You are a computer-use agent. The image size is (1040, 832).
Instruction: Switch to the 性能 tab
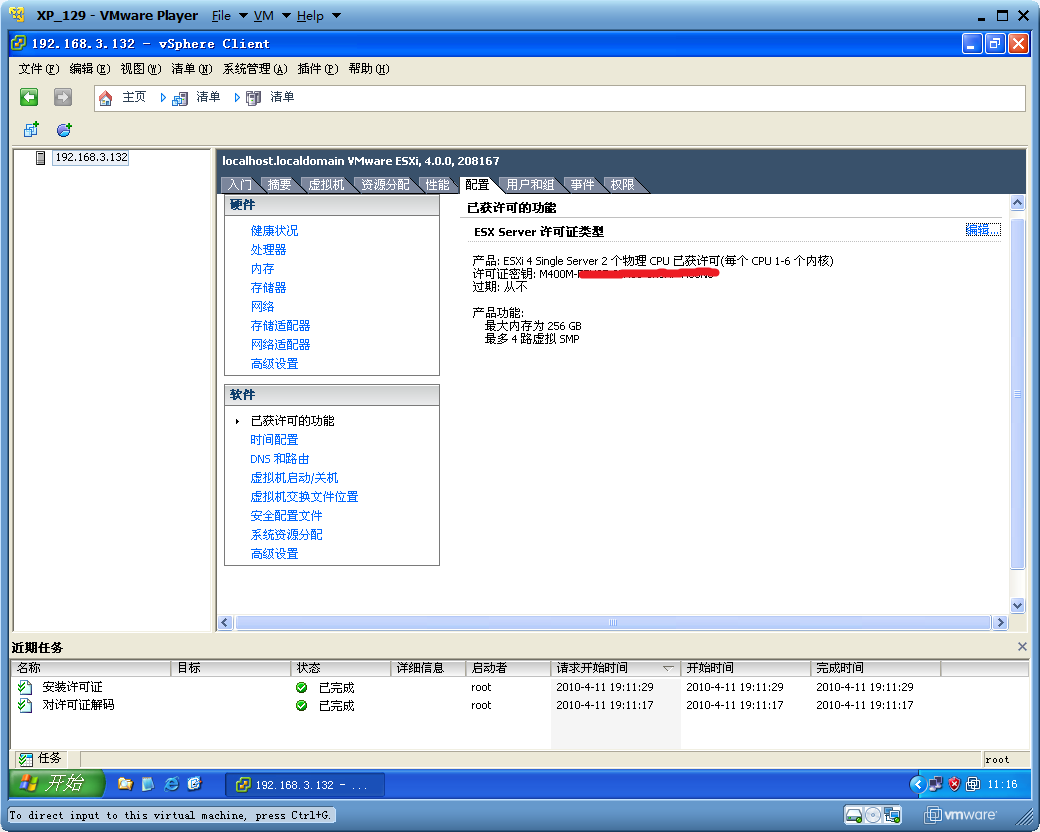(437, 185)
